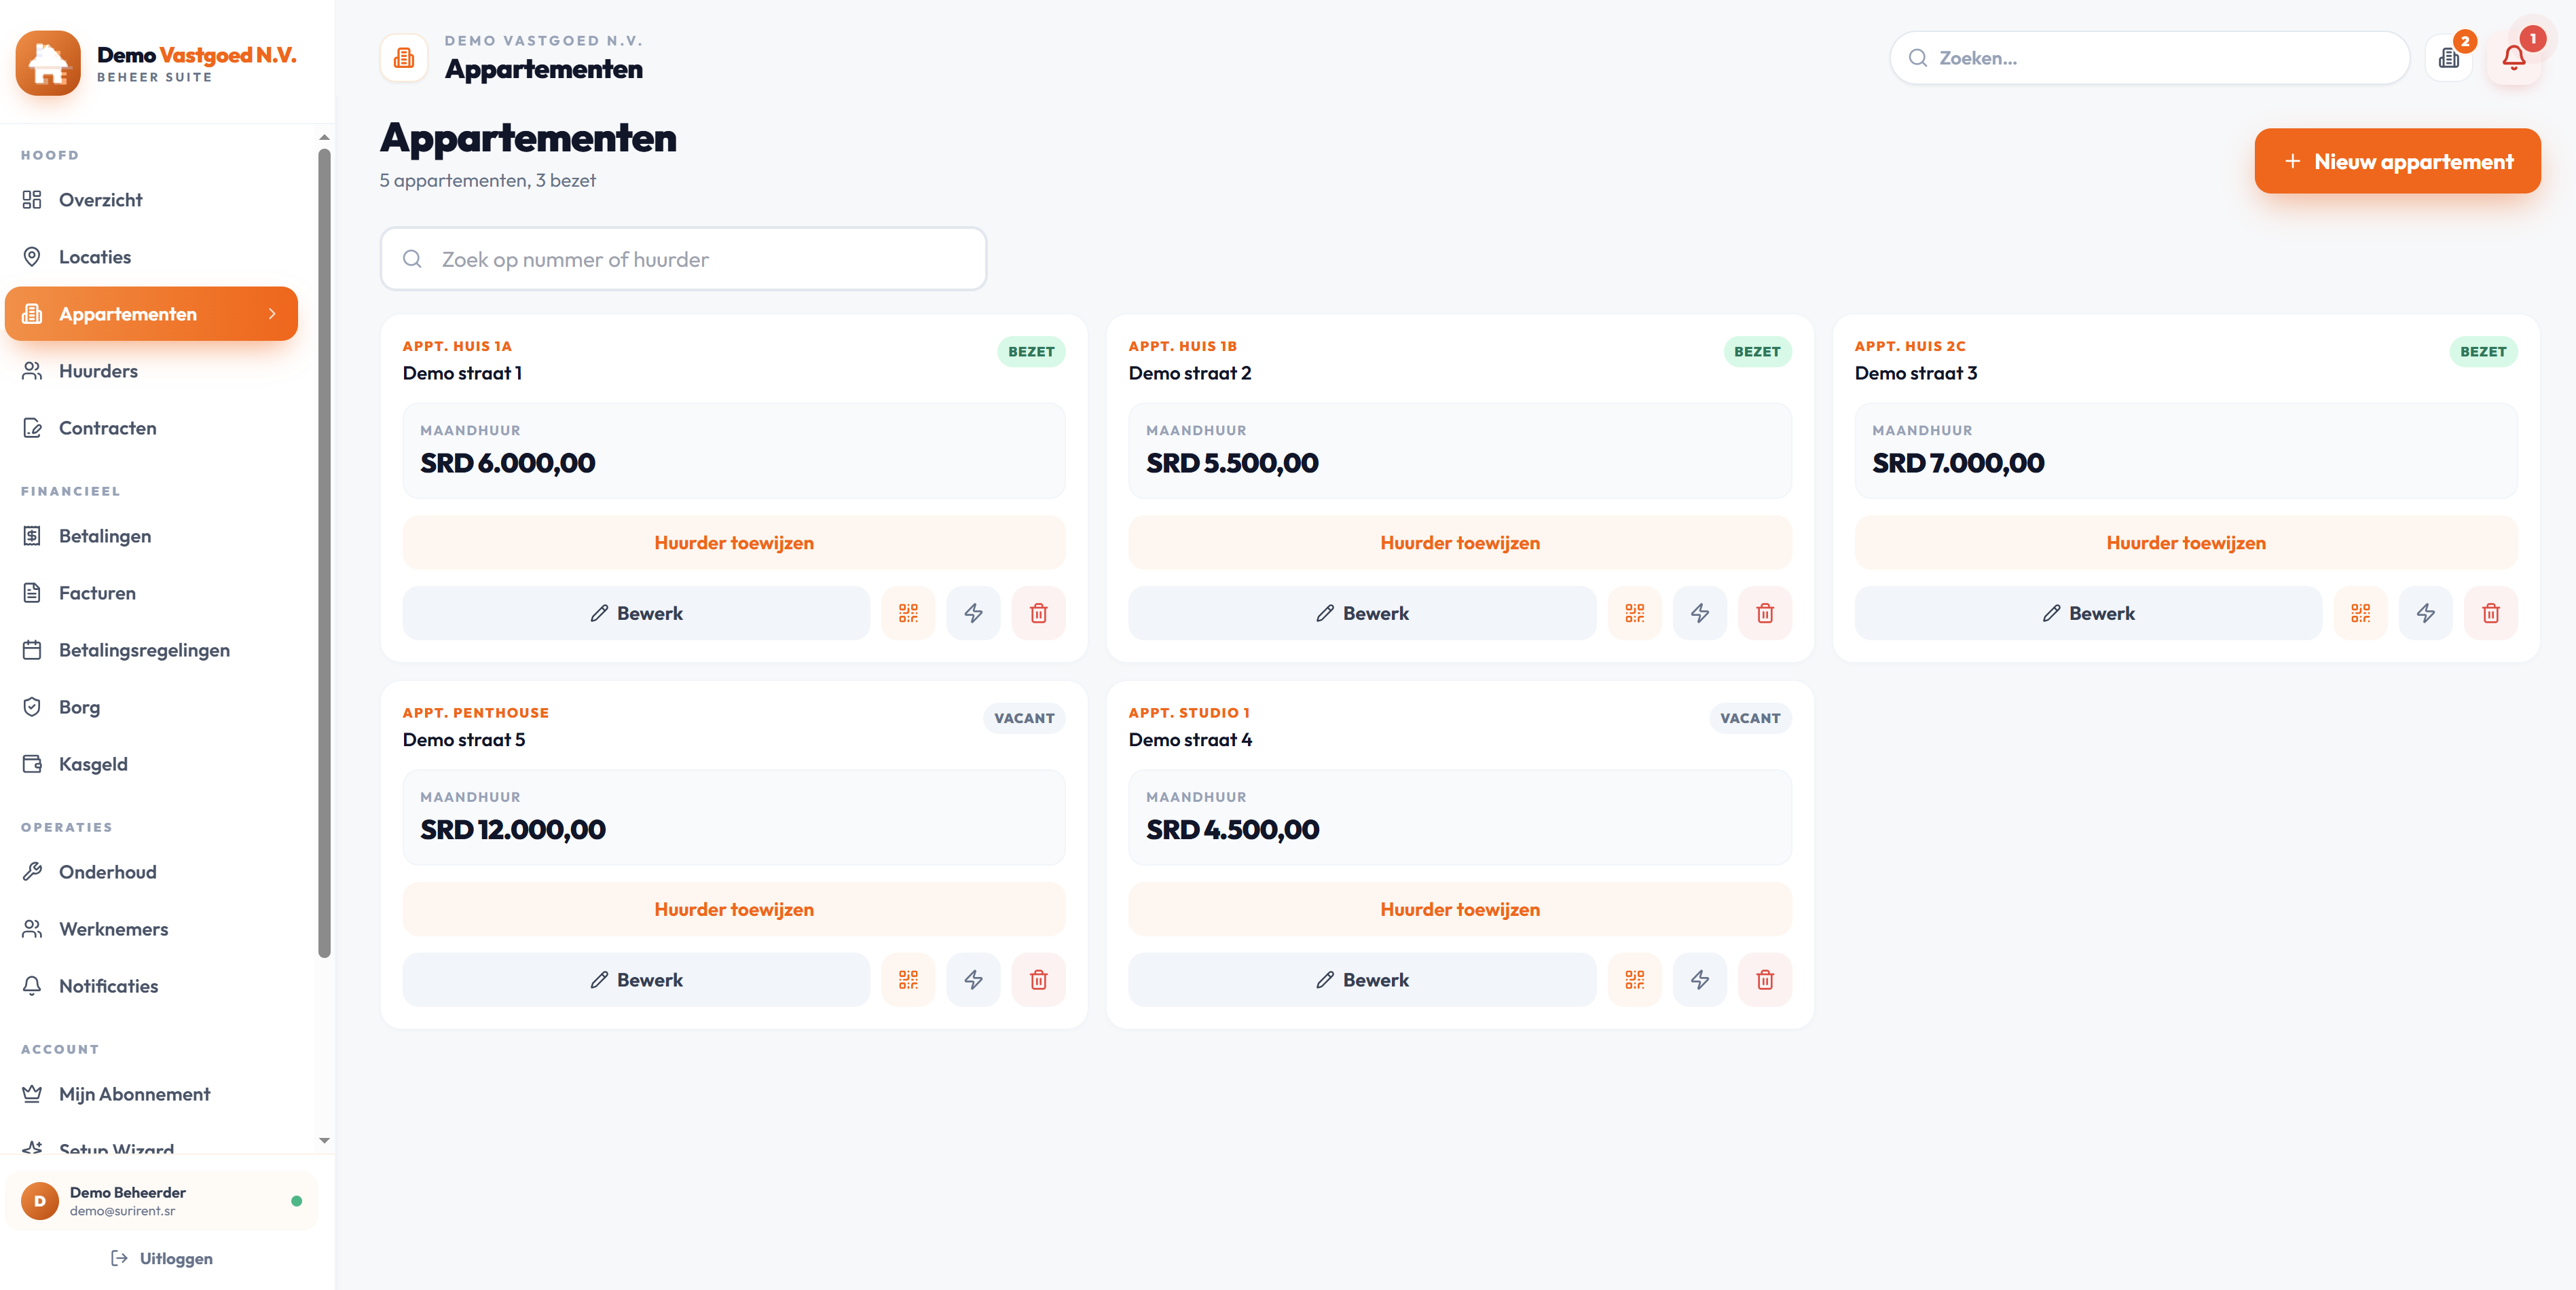
Task: Click sidebar scroll up arrow
Action: (x=324, y=137)
